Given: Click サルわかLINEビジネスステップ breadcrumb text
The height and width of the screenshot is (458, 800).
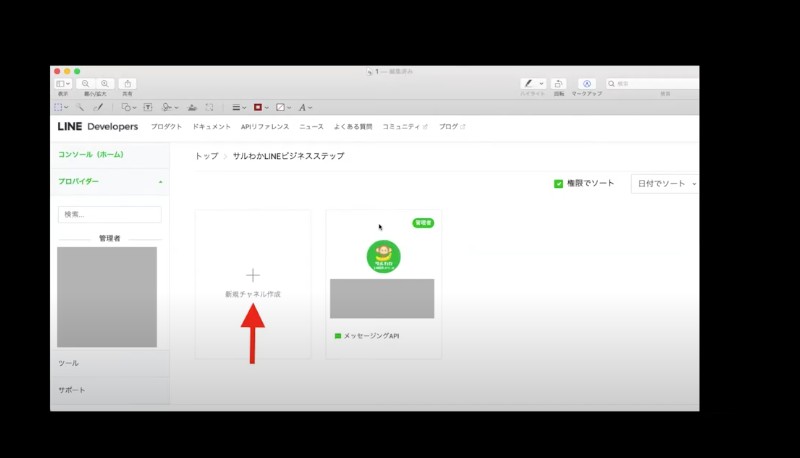Looking at the screenshot, I should point(288,156).
